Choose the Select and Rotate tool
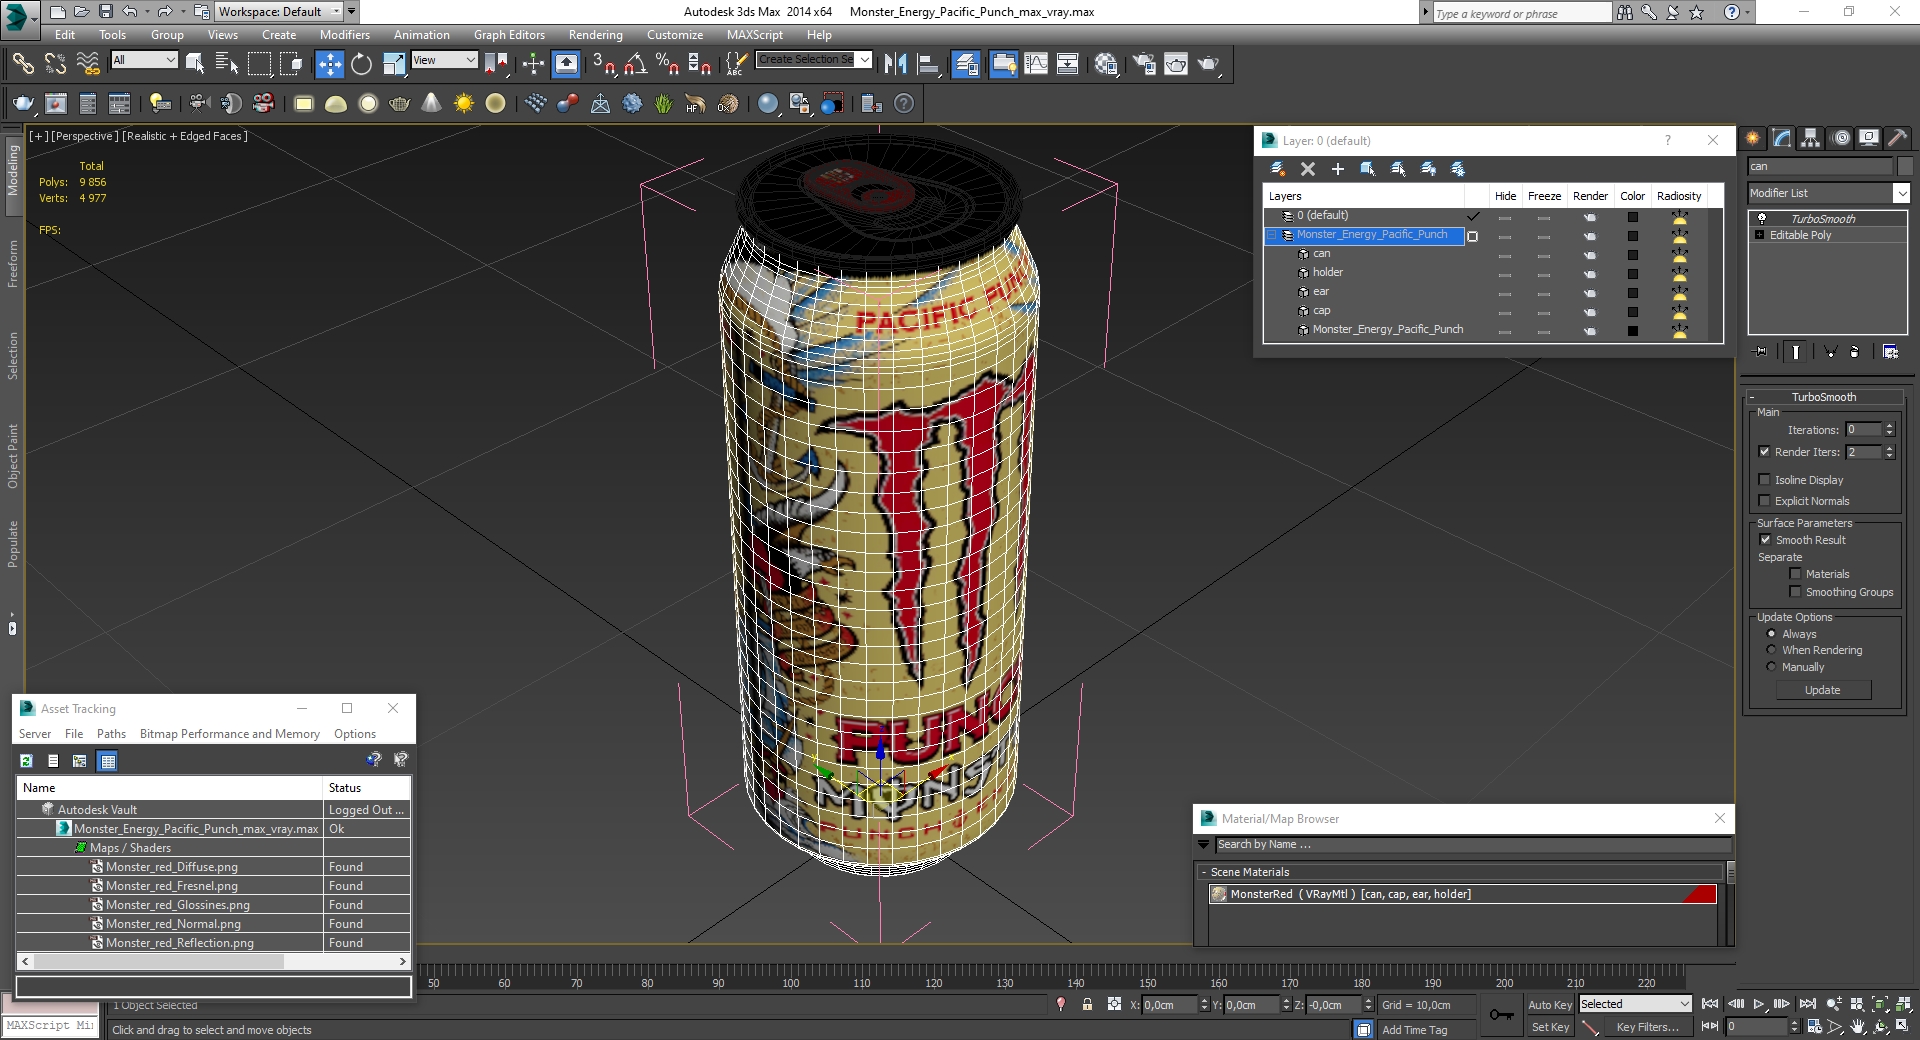 coord(361,64)
